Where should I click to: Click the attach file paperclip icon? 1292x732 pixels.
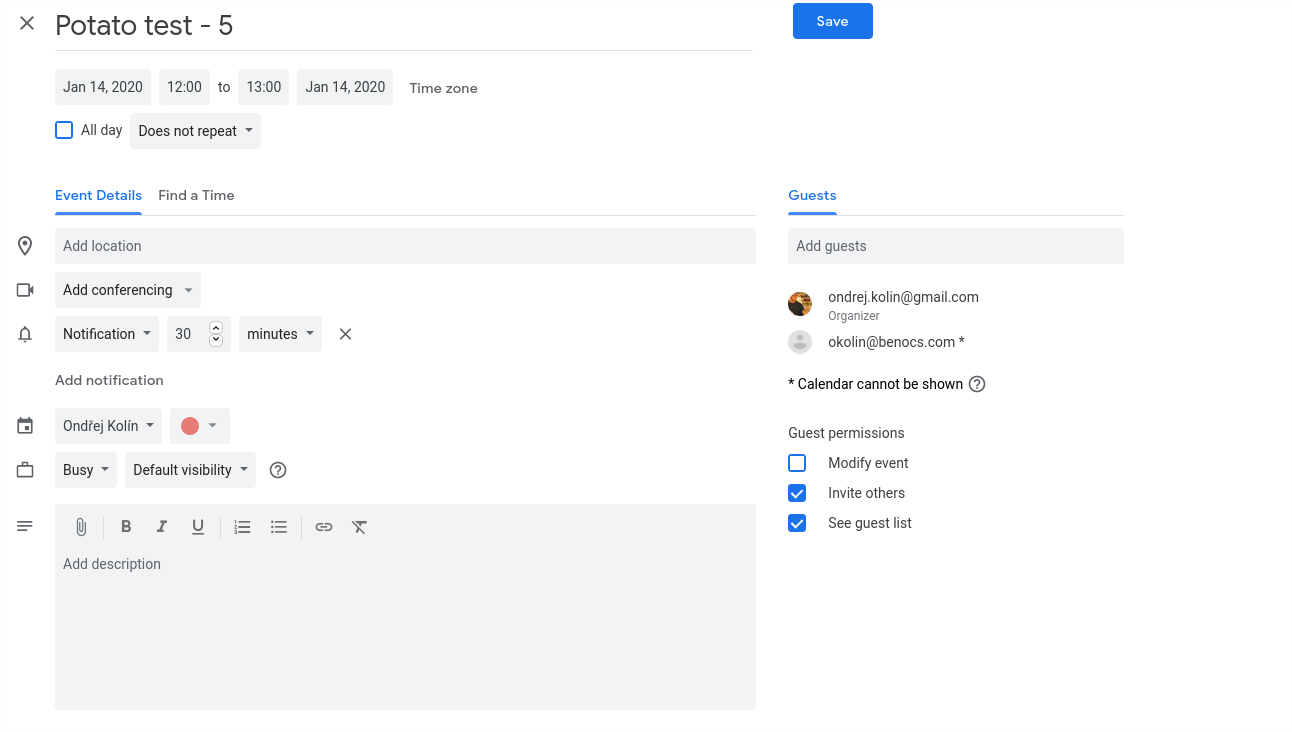(81, 527)
